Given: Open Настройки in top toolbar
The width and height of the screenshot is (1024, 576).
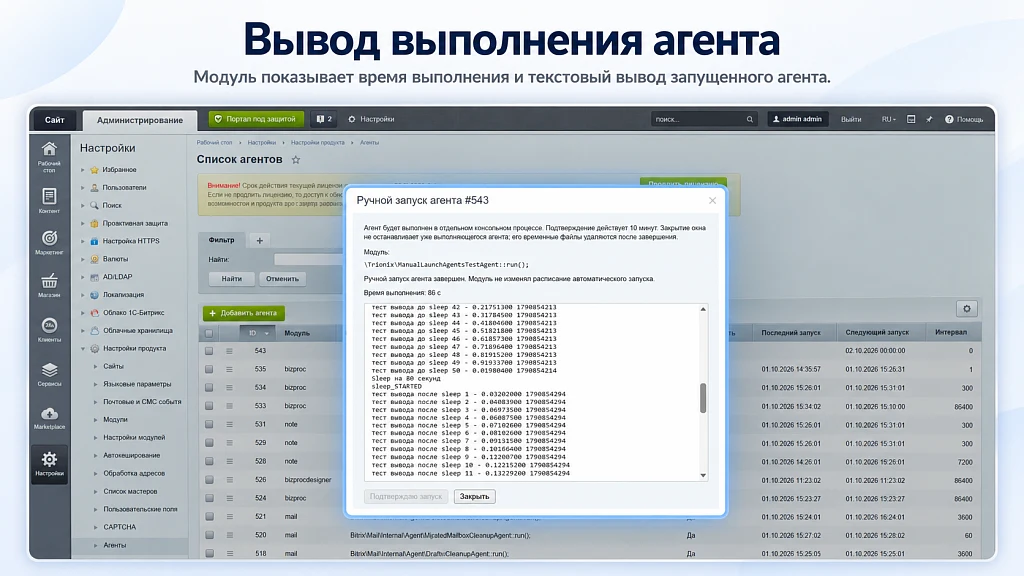Looking at the screenshot, I should [371, 119].
